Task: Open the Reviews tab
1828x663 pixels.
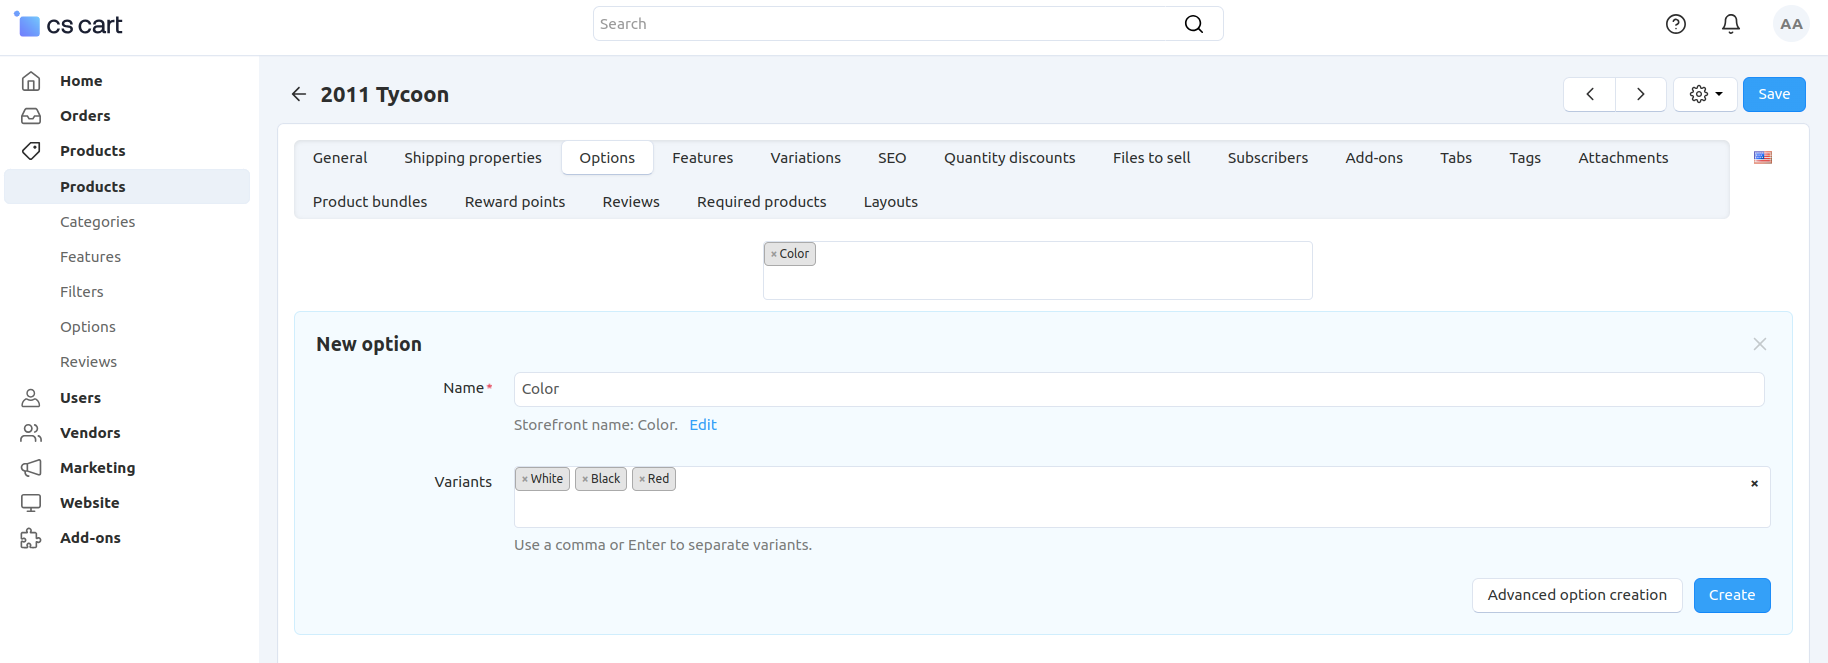Action: point(631,202)
